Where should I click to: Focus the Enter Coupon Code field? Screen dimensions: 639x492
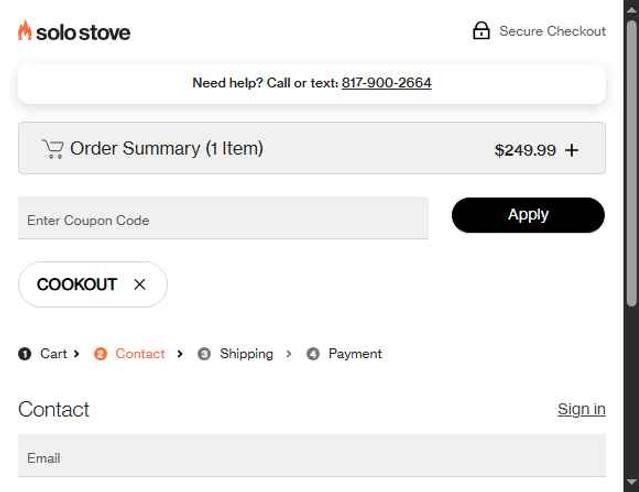[x=223, y=219]
